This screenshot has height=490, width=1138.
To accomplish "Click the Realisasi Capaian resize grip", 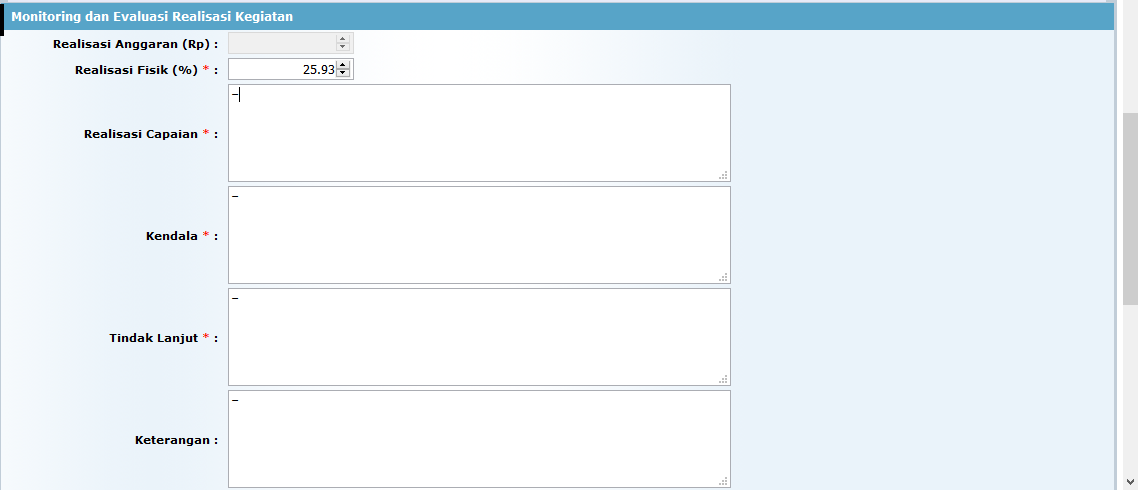I will (723, 175).
